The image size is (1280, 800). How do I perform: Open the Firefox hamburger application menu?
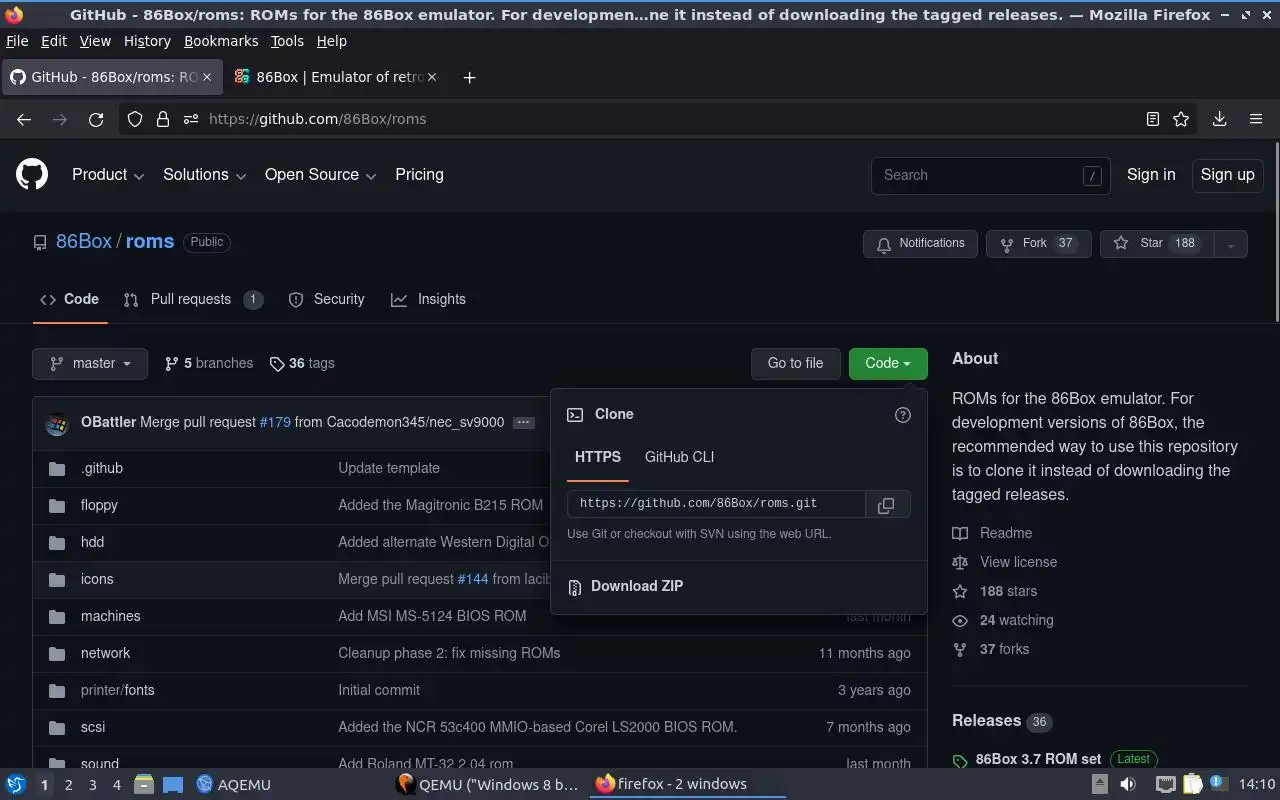(1256, 119)
